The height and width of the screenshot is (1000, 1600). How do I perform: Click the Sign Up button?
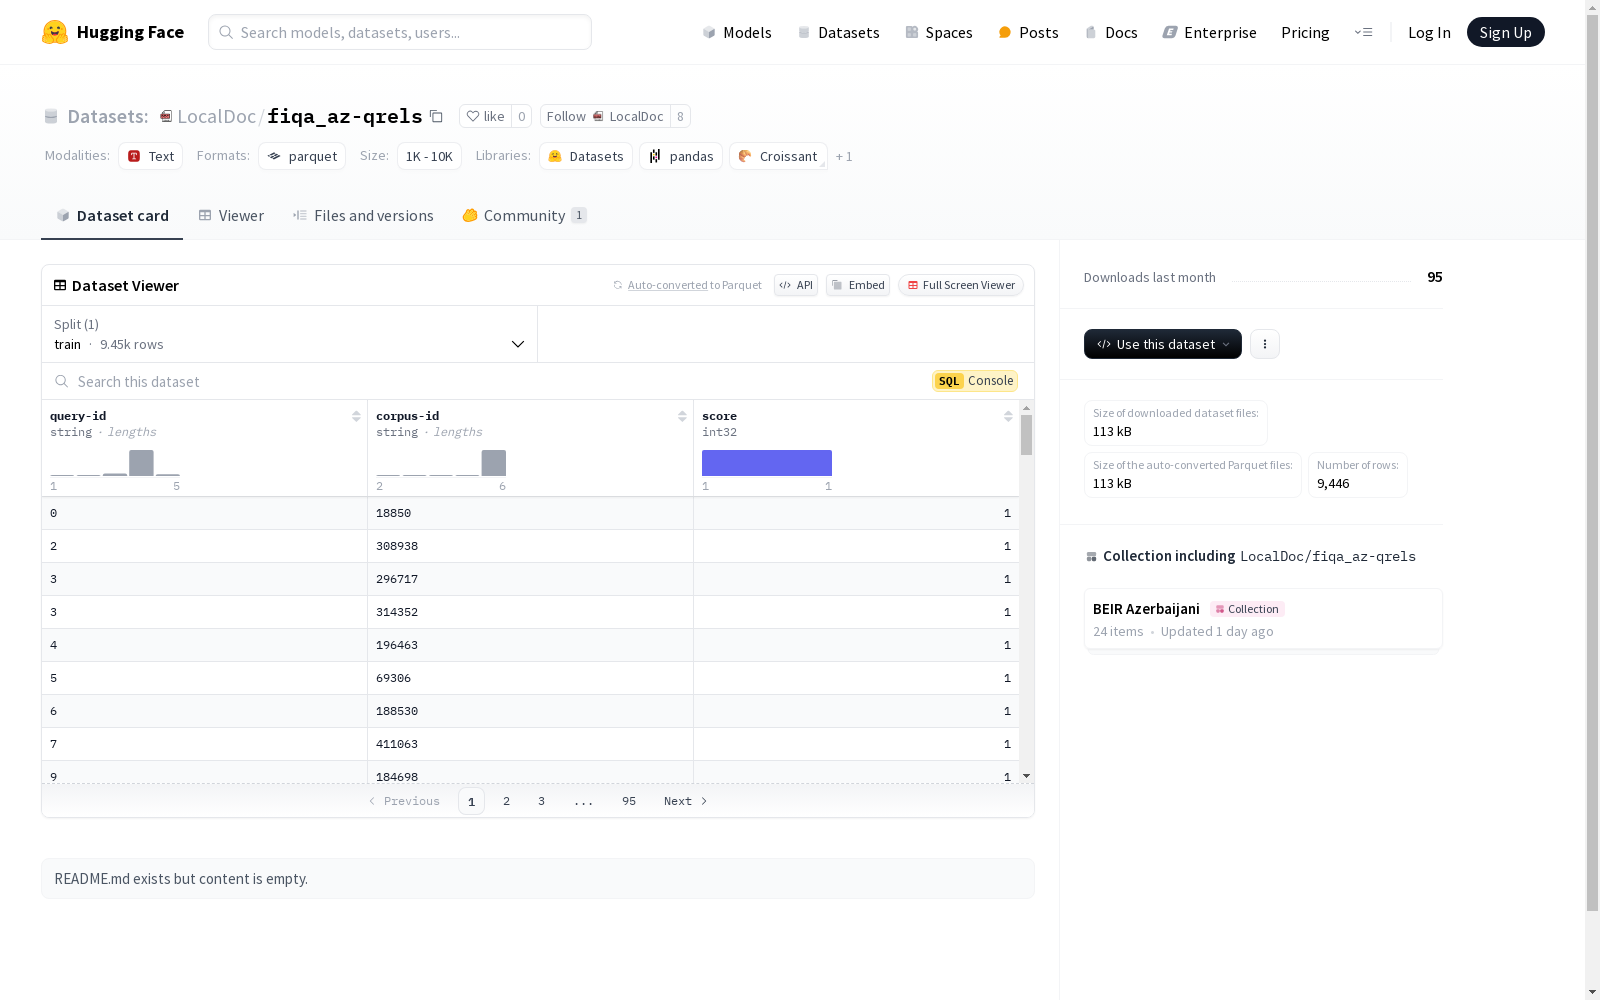(1506, 32)
